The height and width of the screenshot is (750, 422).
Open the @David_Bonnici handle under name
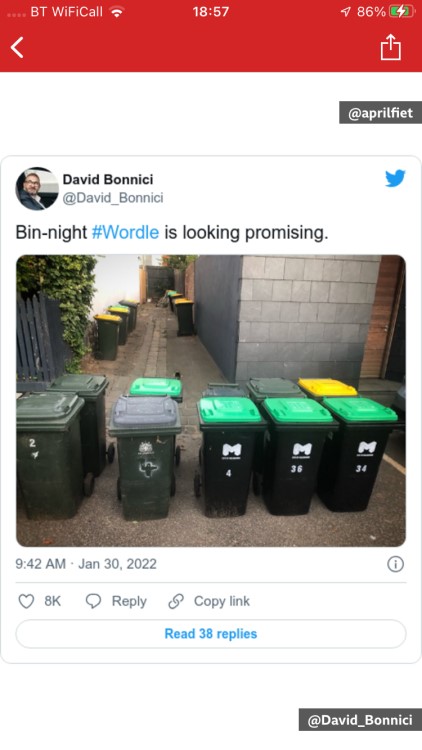pos(113,198)
